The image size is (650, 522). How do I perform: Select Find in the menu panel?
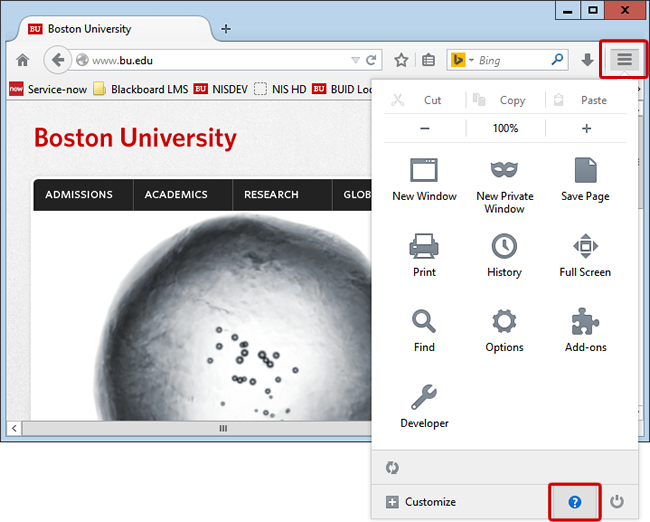click(x=424, y=331)
